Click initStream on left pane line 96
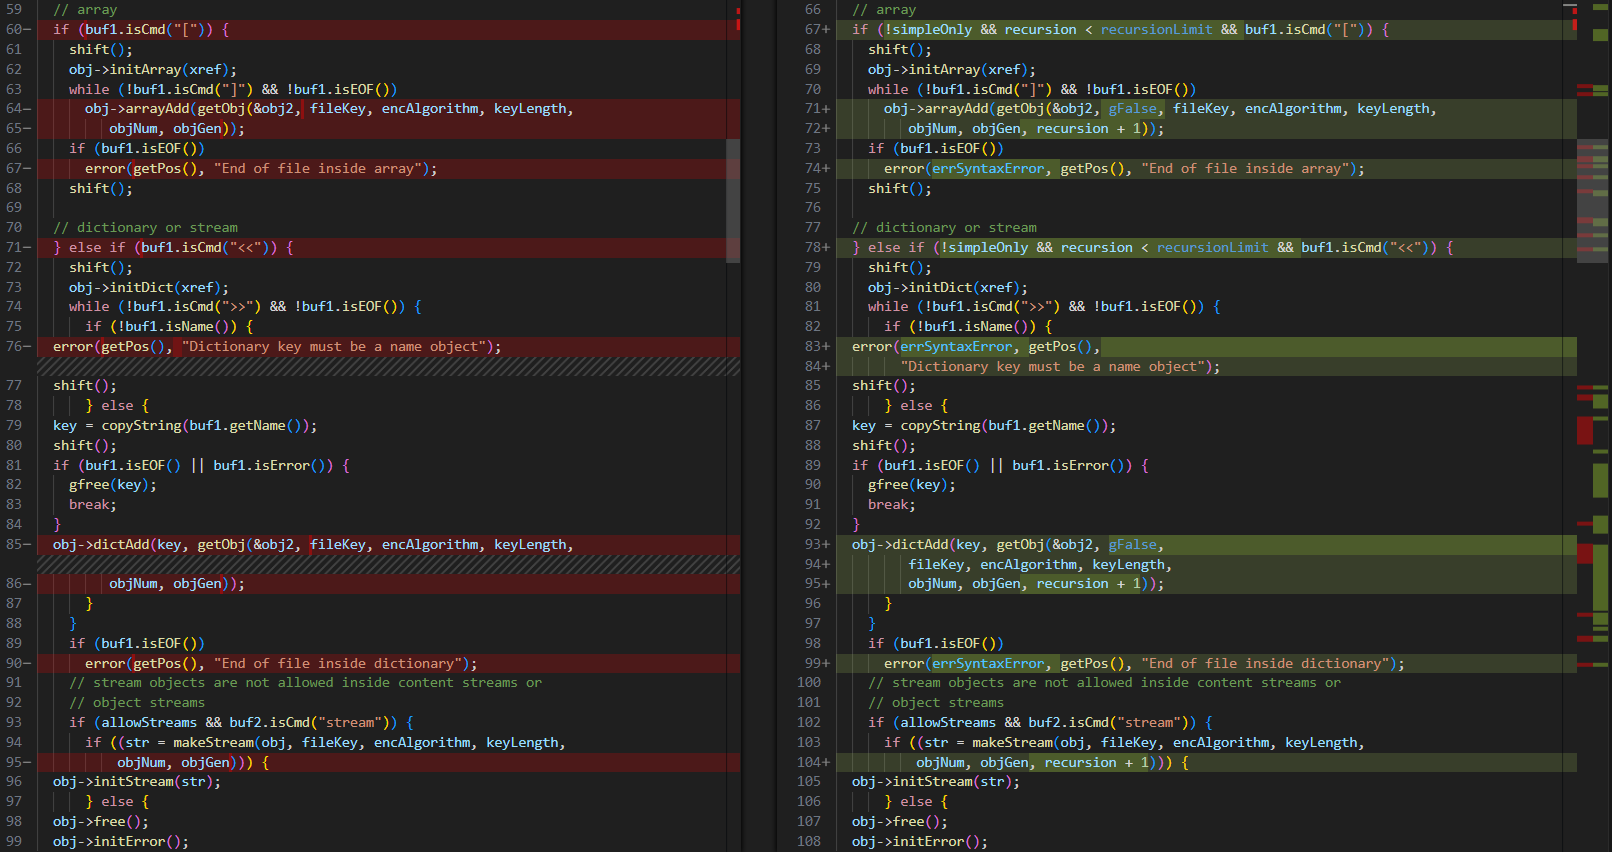This screenshot has width=1612, height=852. tap(133, 782)
